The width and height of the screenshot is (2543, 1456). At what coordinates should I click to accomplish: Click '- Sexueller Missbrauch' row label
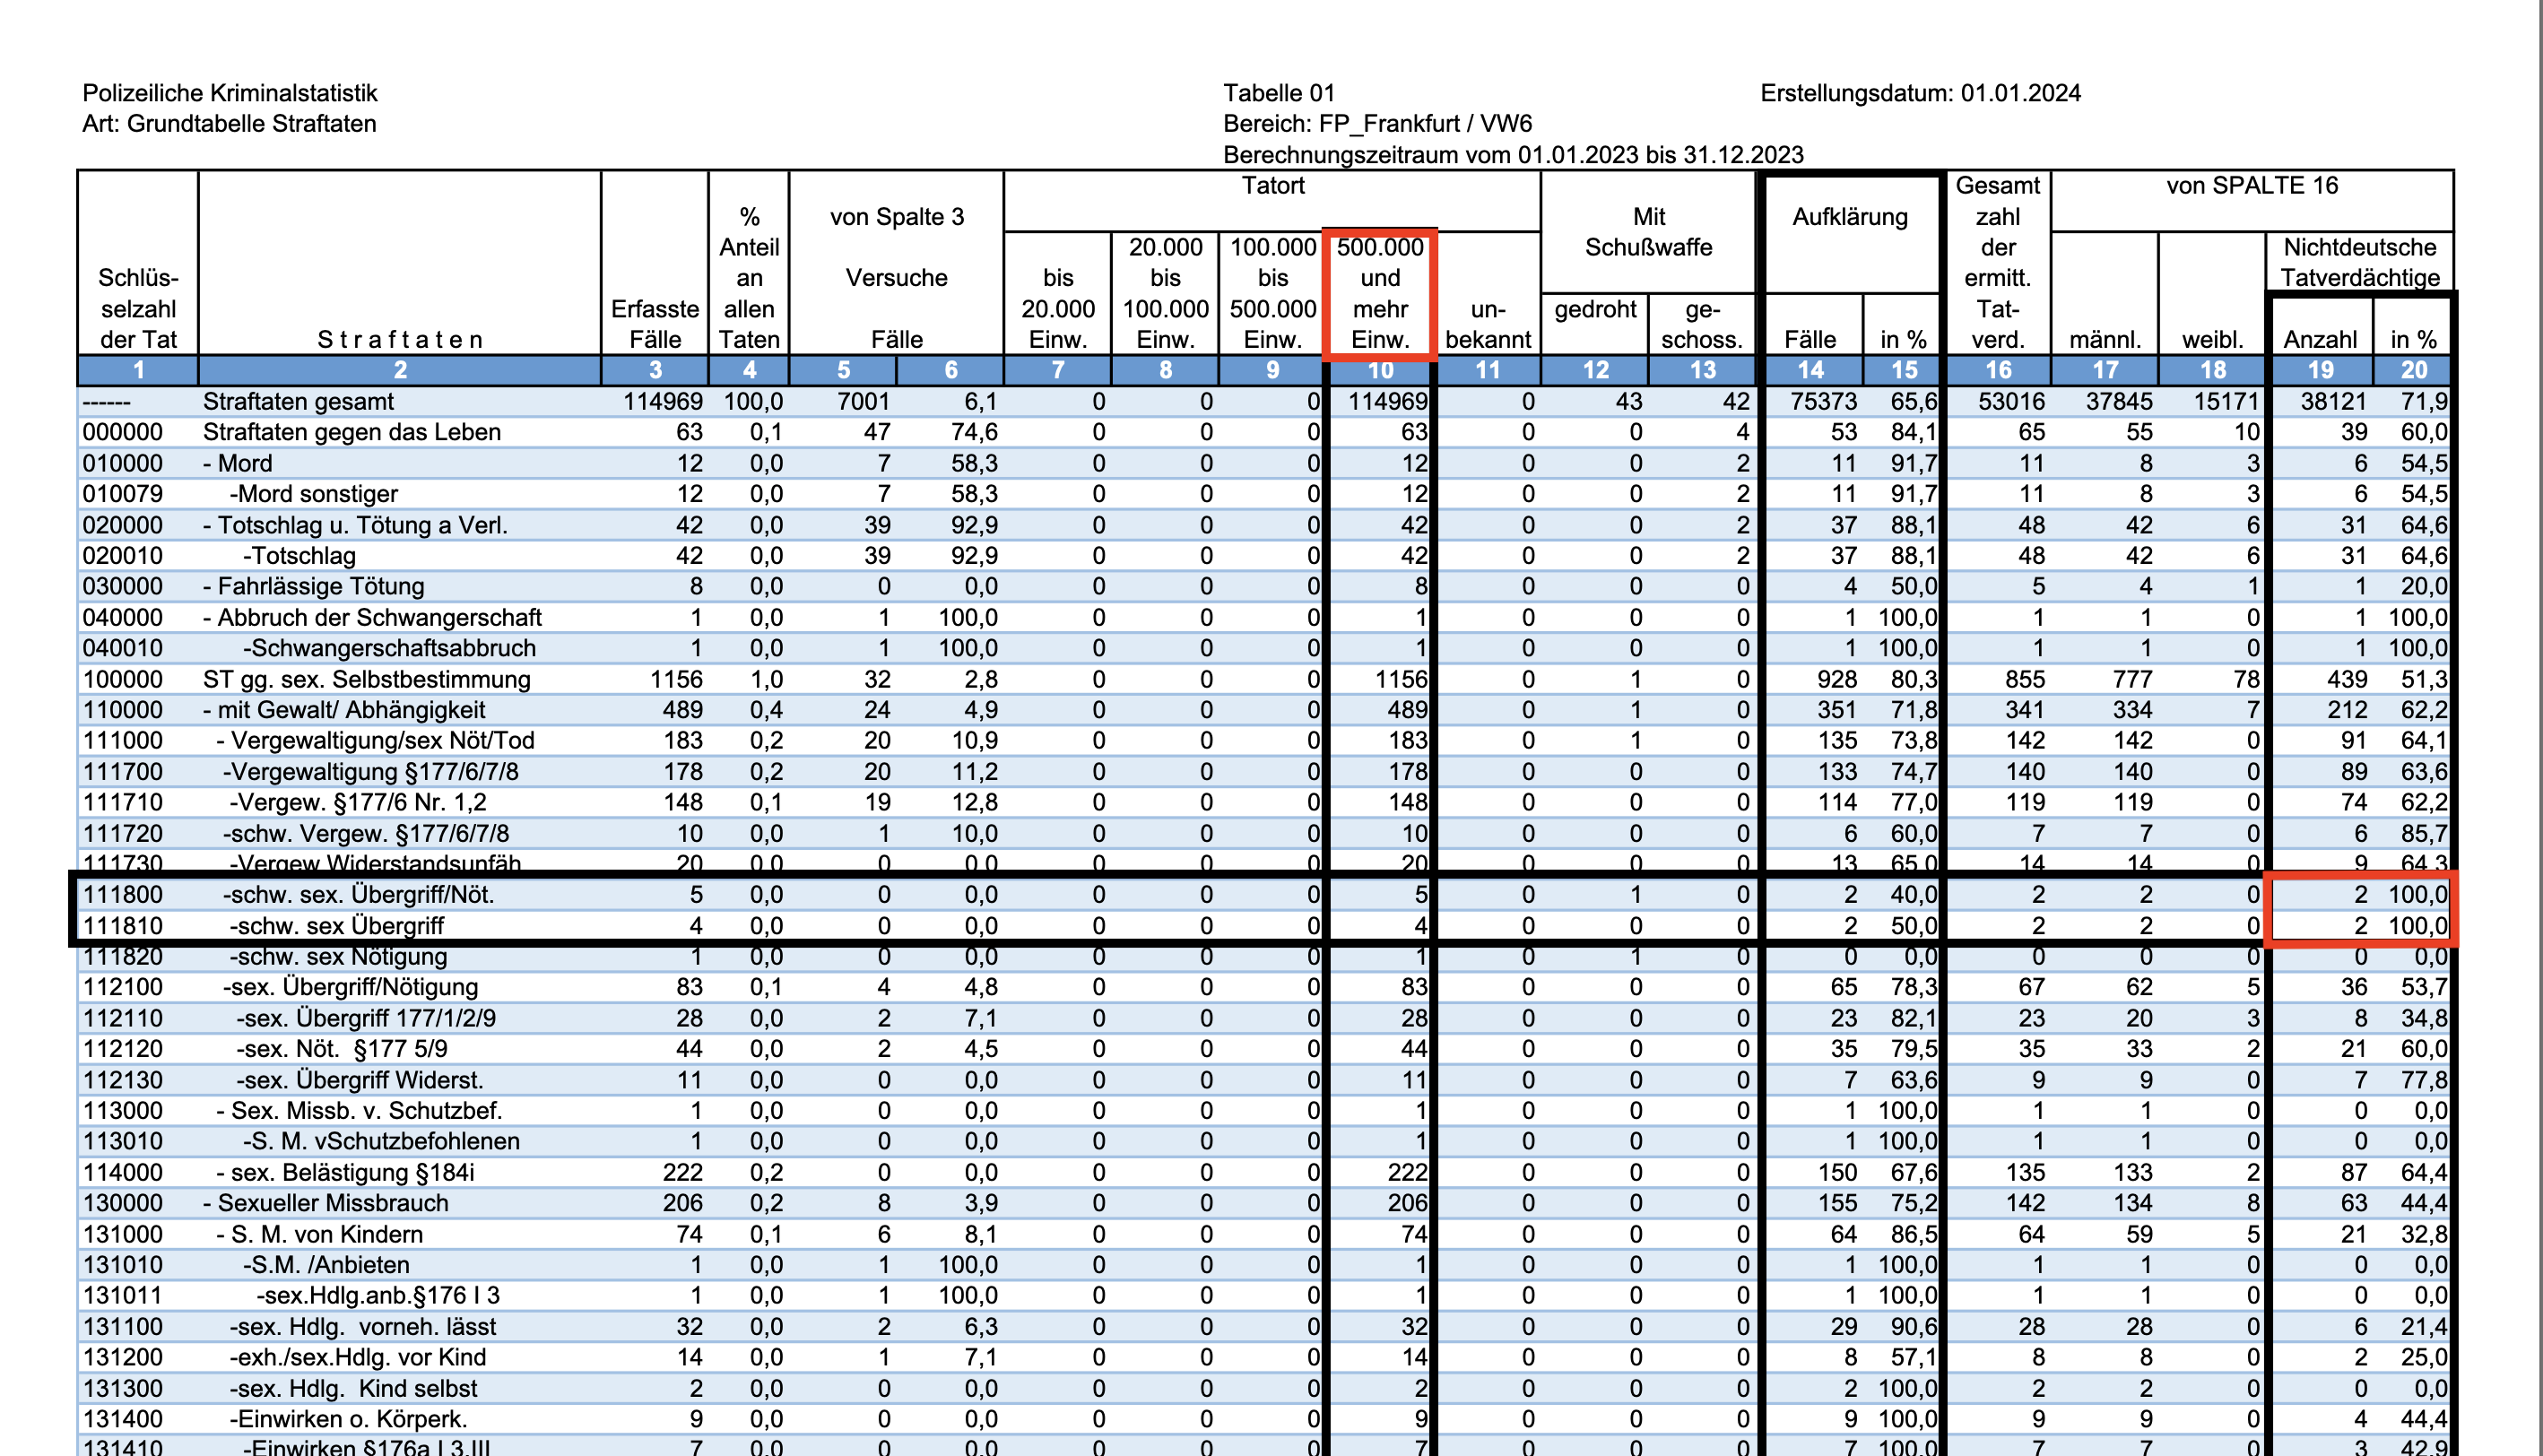[x=326, y=1203]
